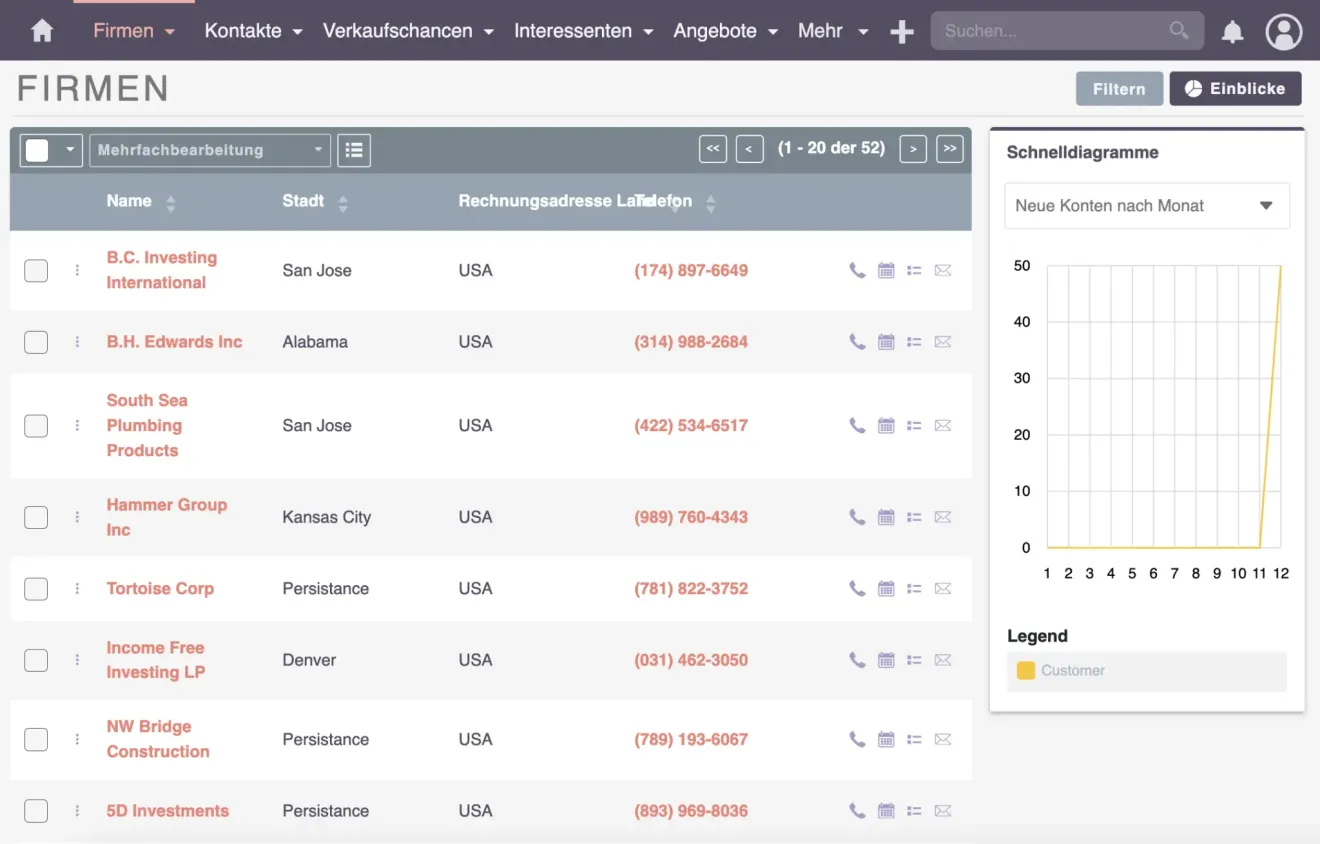Screen dimensions: 1320x844
Task: Expand the Neue Konten nach Monat dropdown
Action: (x=1146, y=206)
